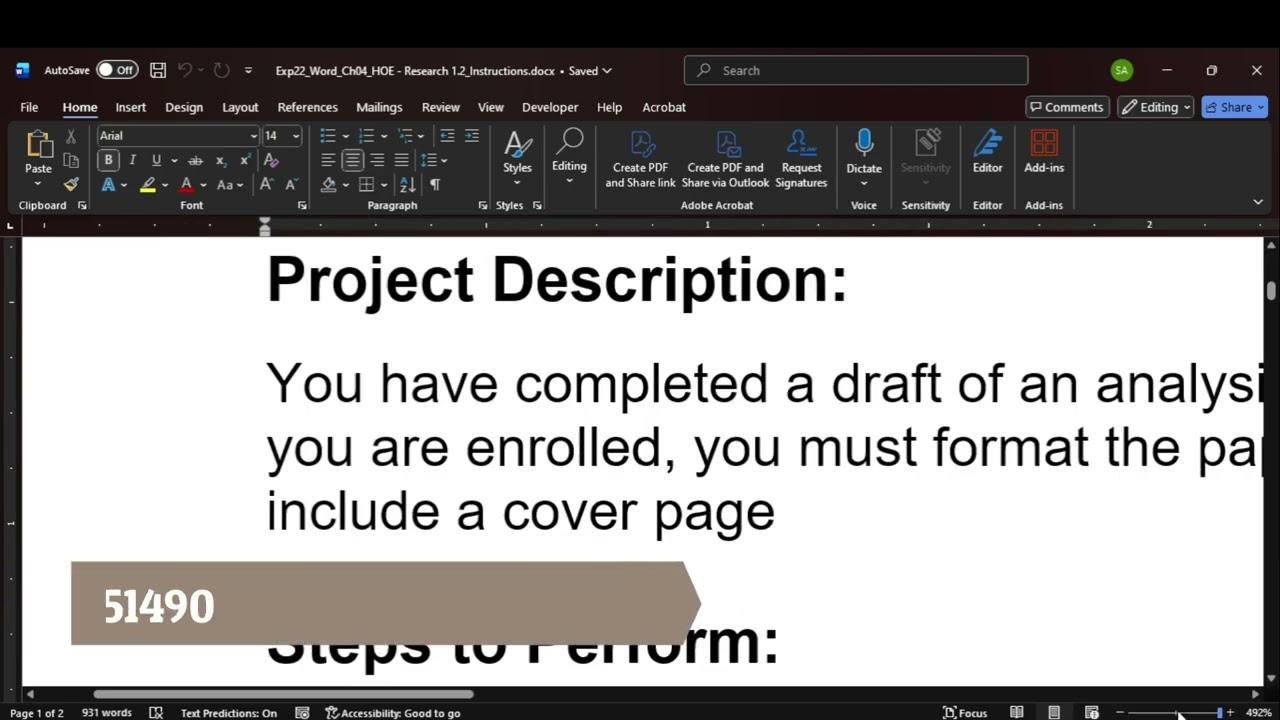The width and height of the screenshot is (1280, 720).
Task: Click the Share button
Action: point(1235,107)
